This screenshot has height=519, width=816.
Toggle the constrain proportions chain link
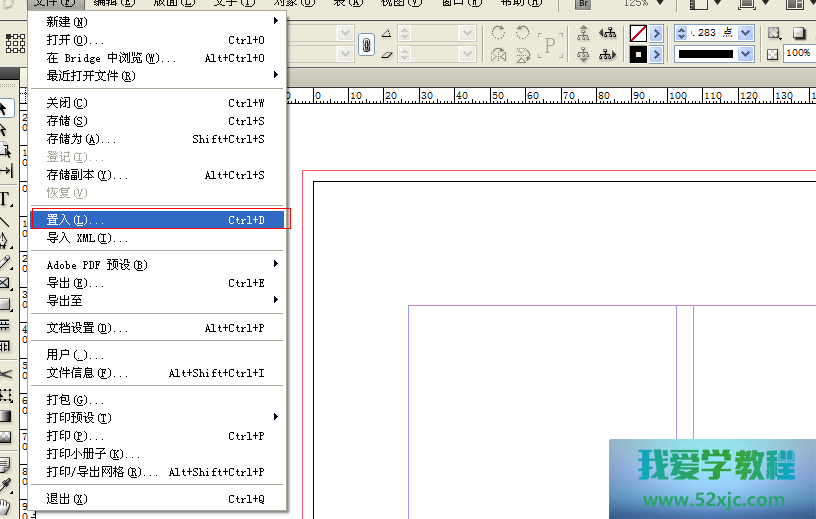pos(366,44)
